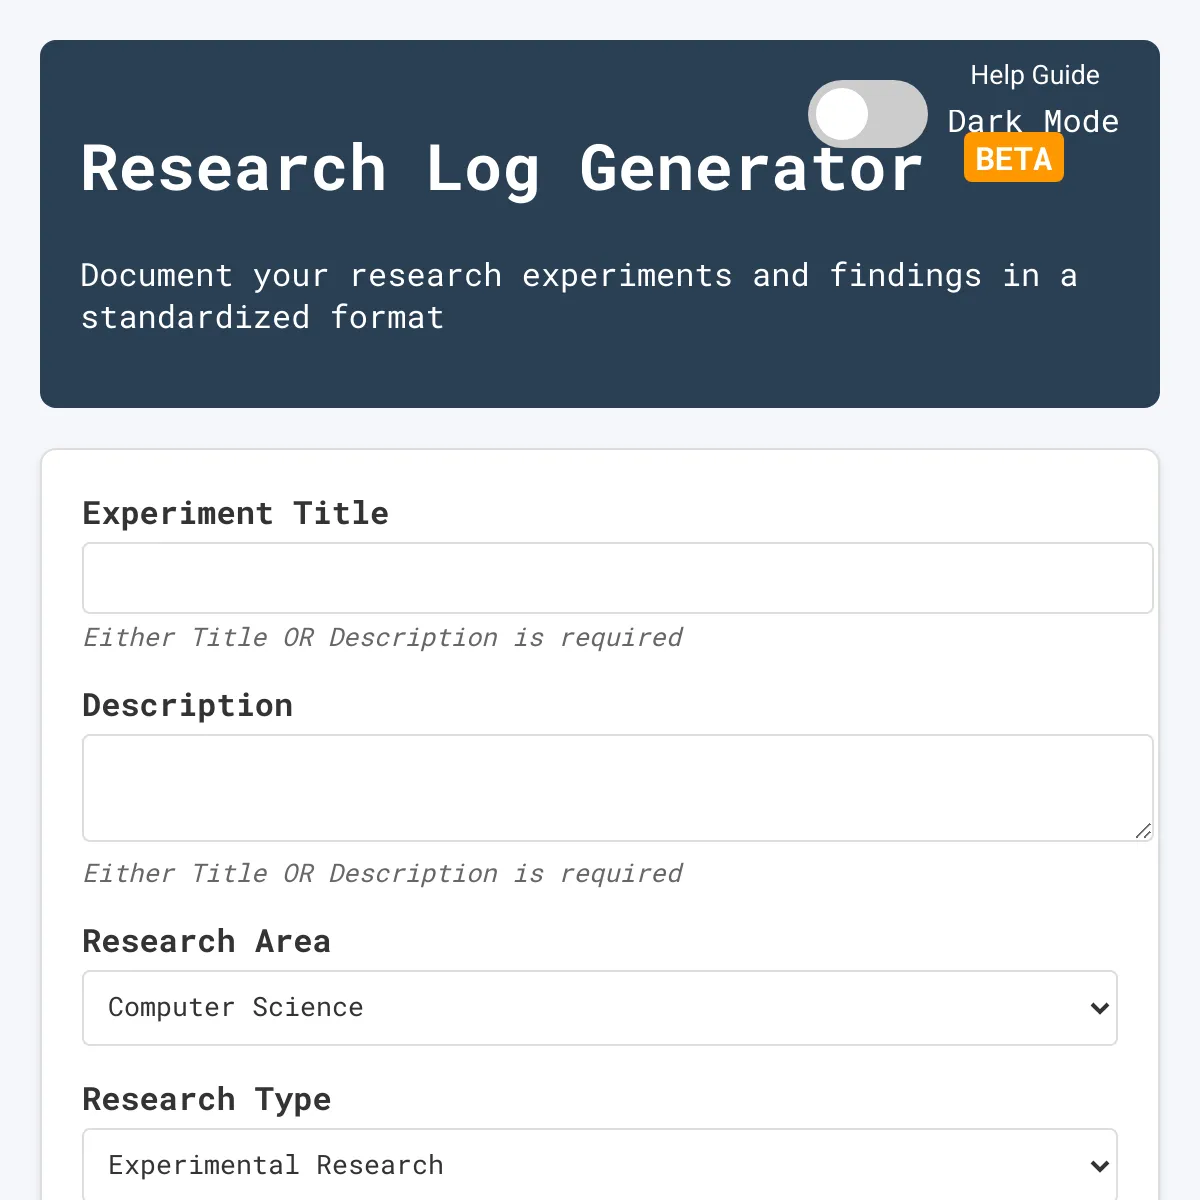Image resolution: width=1200 pixels, height=1200 pixels.
Task: Click the Experiment Title field label
Action: [235, 513]
